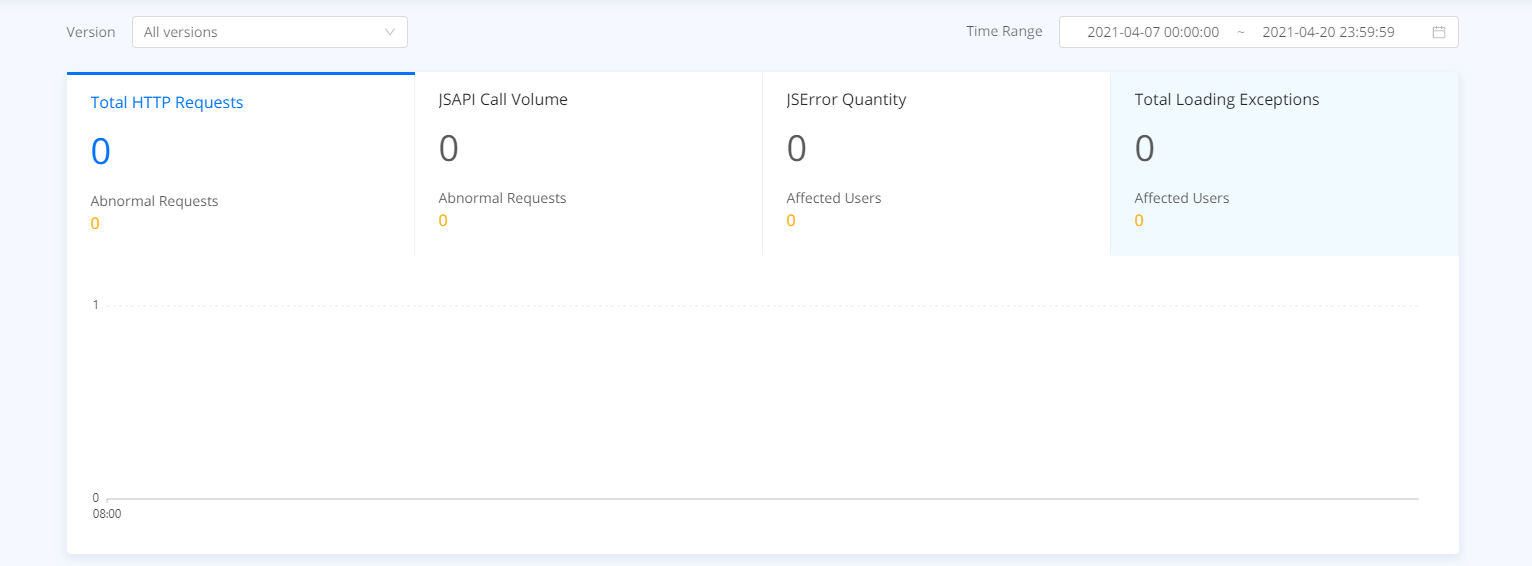Viewport: 1532px width, 566px height.
Task: Click the blue 0 HTTP requests count
Action: (101, 152)
